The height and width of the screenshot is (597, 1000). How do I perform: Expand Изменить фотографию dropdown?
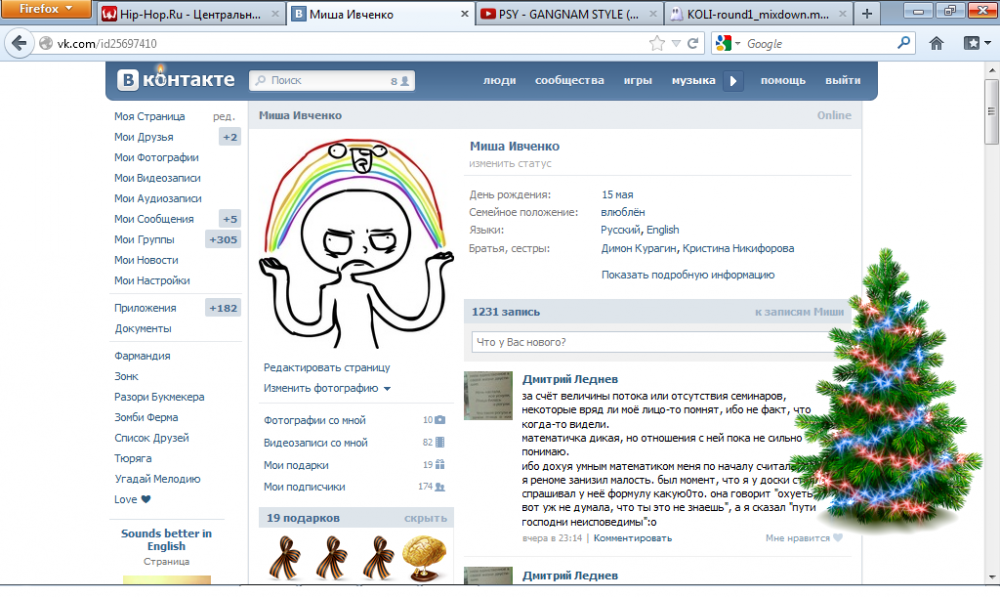387,388
